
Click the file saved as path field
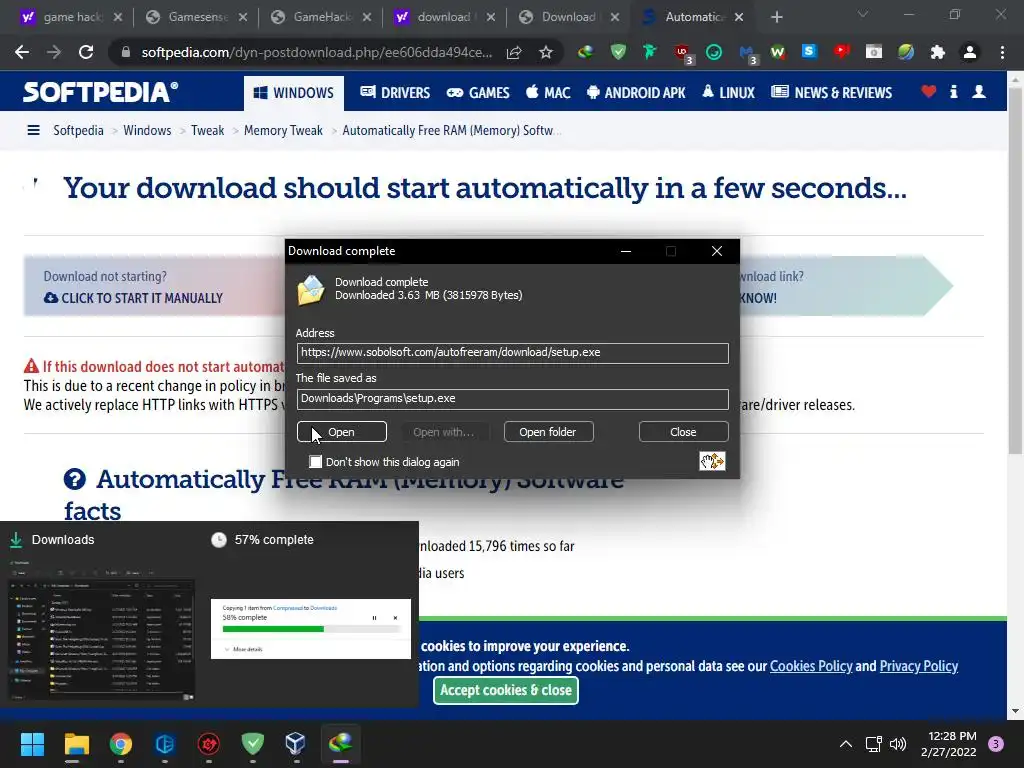click(512, 399)
